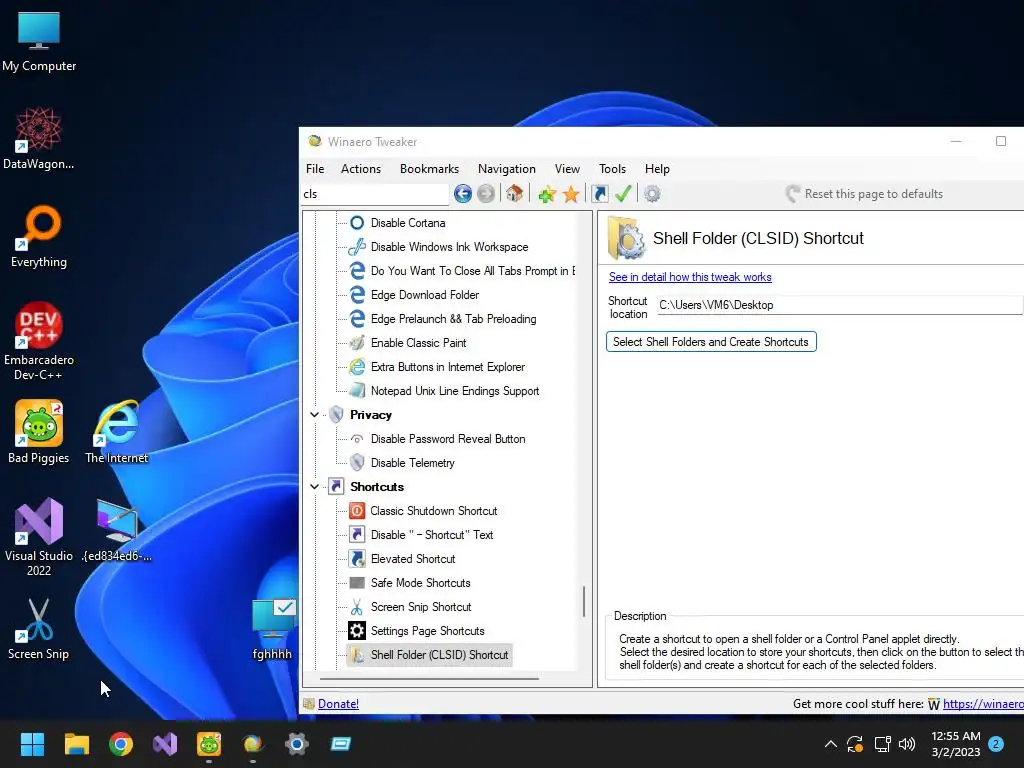This screenshot has width=1024, height=768.
Task: Open My Computer desktop icon
Action: (x=39, y=41)
